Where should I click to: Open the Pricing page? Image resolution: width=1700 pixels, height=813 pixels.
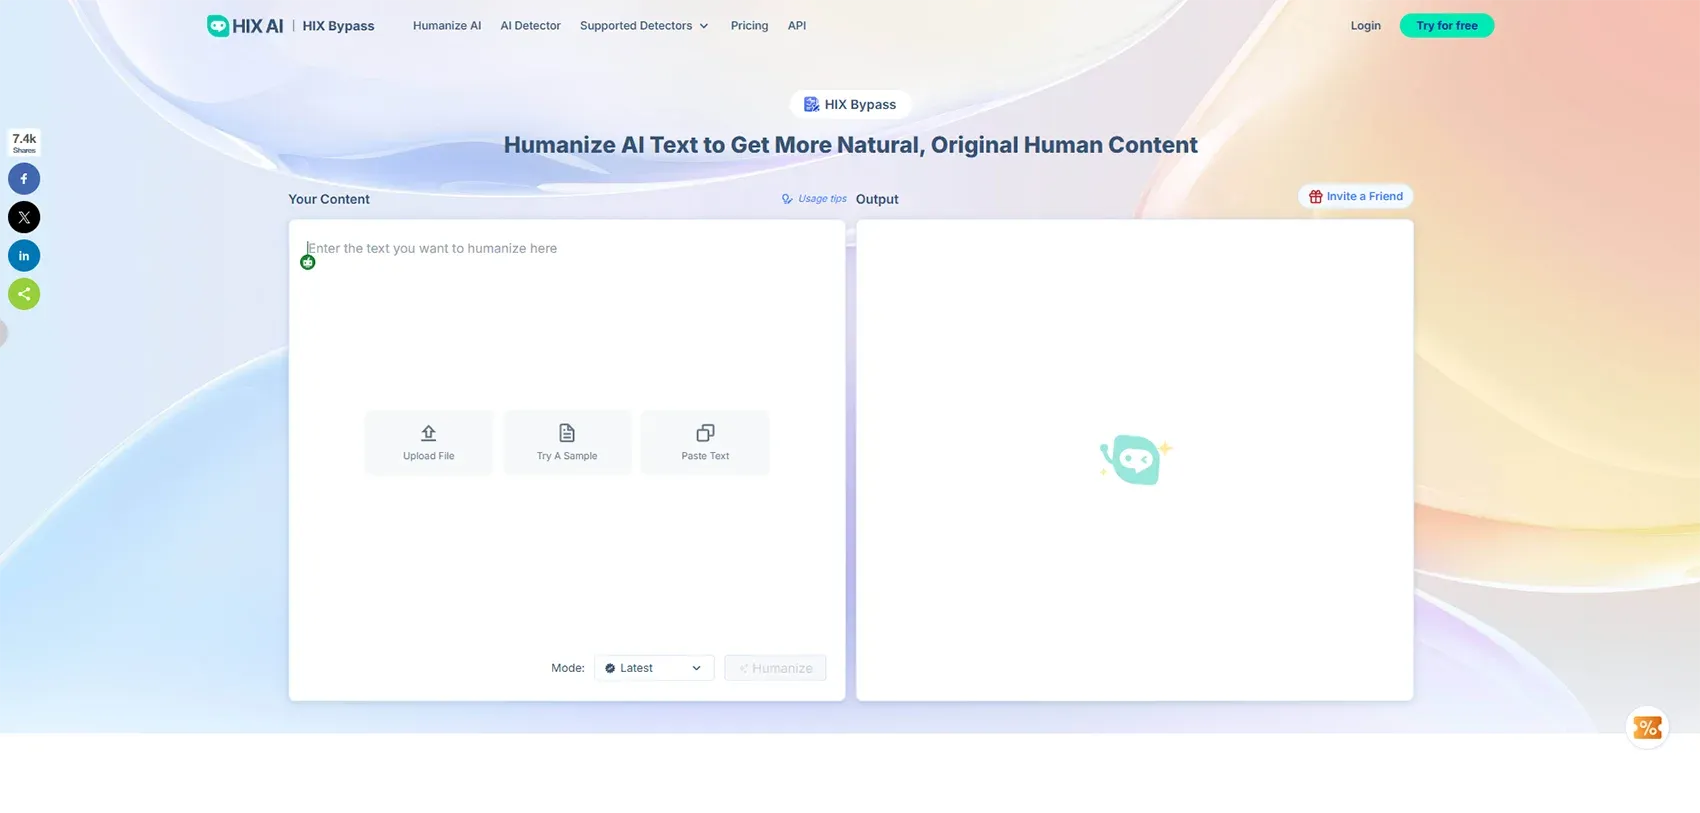749,26
